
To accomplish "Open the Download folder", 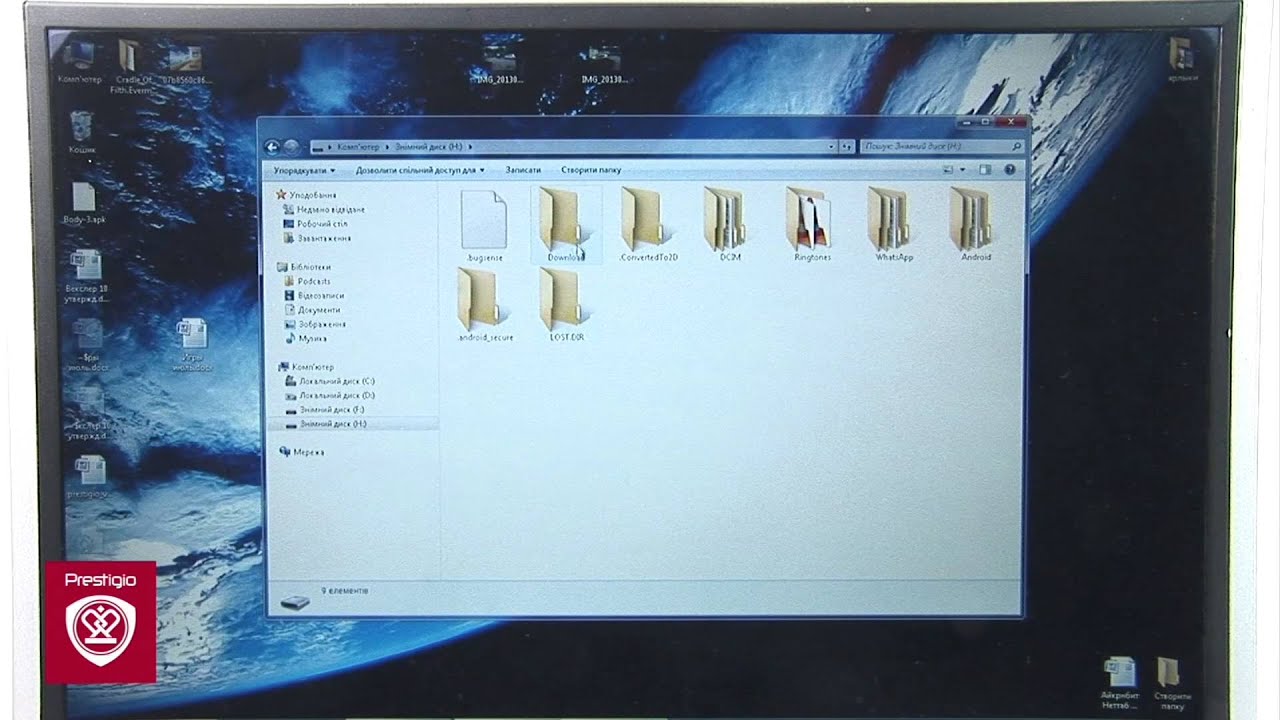I will (565, 226).
